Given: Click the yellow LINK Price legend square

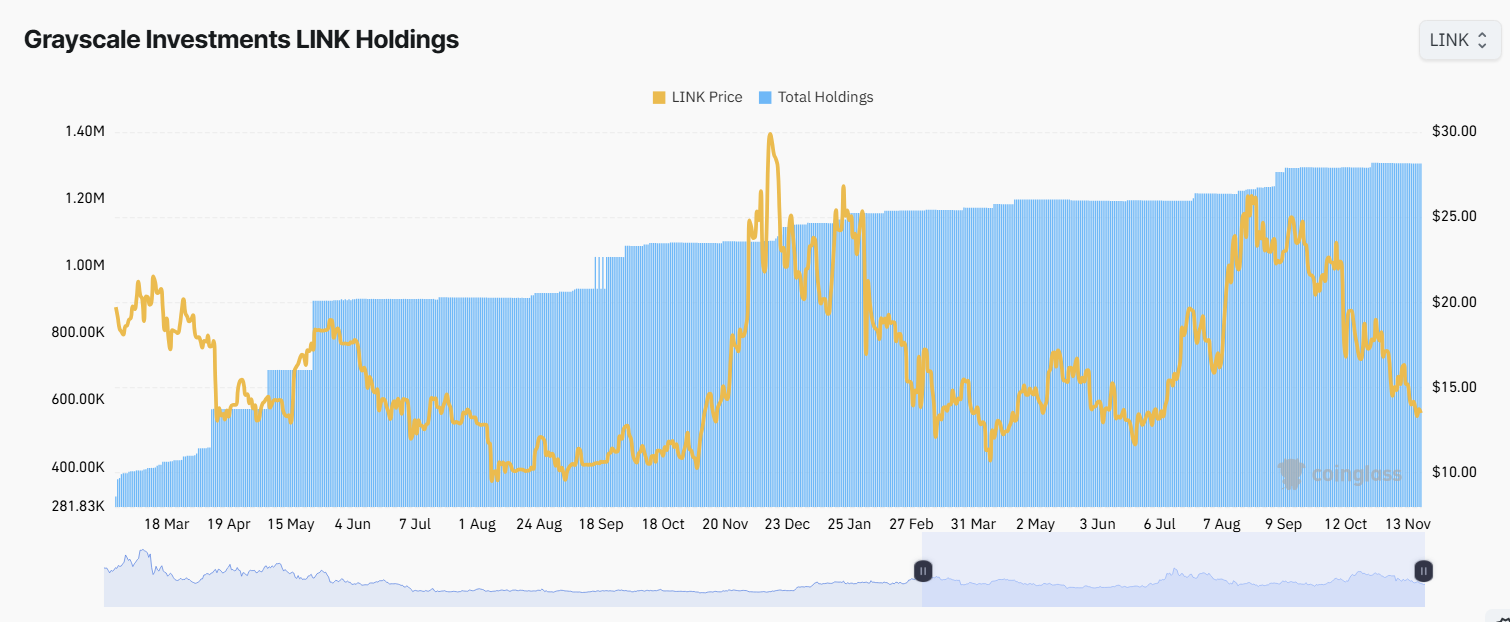Looking at the screenshot, I should click(658, 96).
